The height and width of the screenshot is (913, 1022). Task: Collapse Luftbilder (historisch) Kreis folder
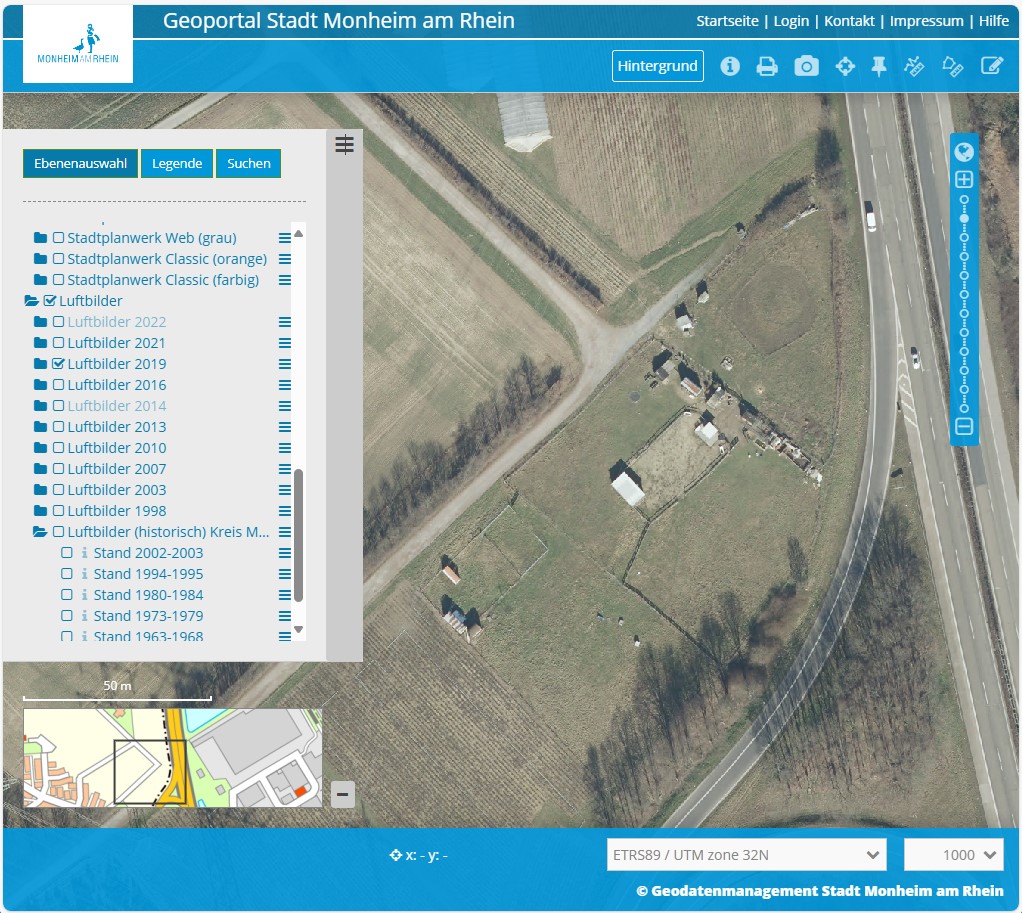click(40, 532)
